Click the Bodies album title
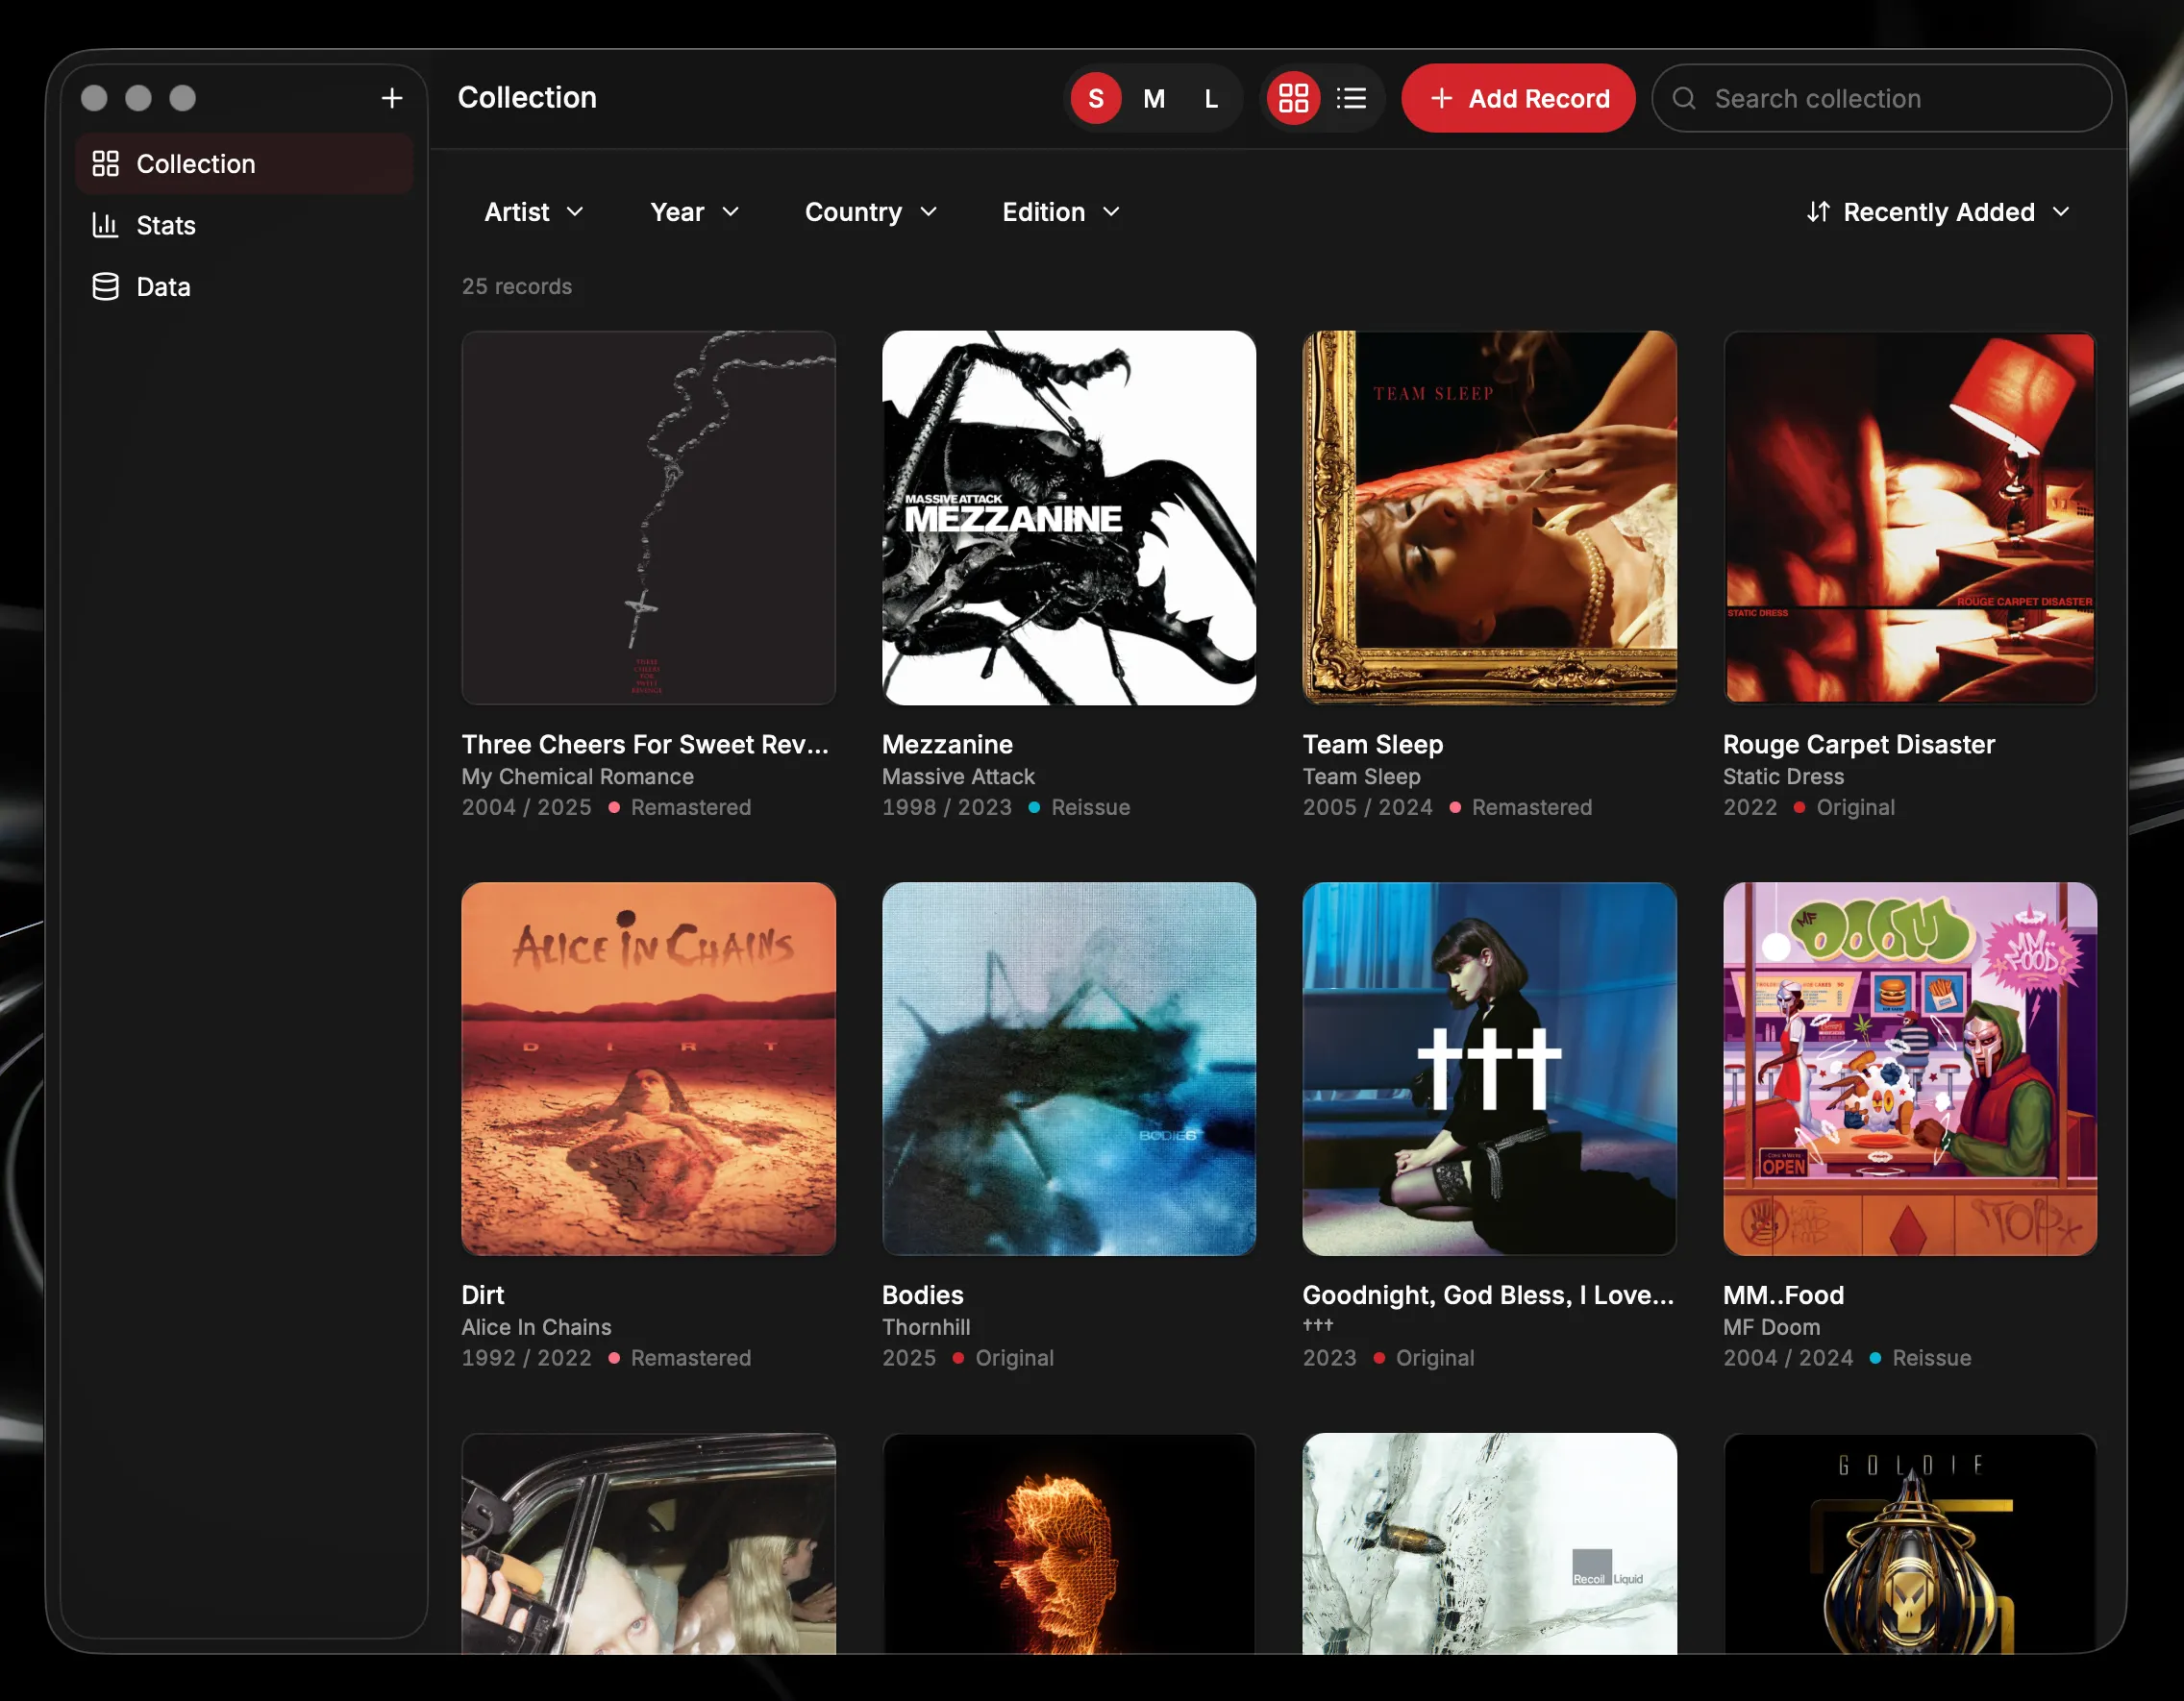 point(923,1295)
